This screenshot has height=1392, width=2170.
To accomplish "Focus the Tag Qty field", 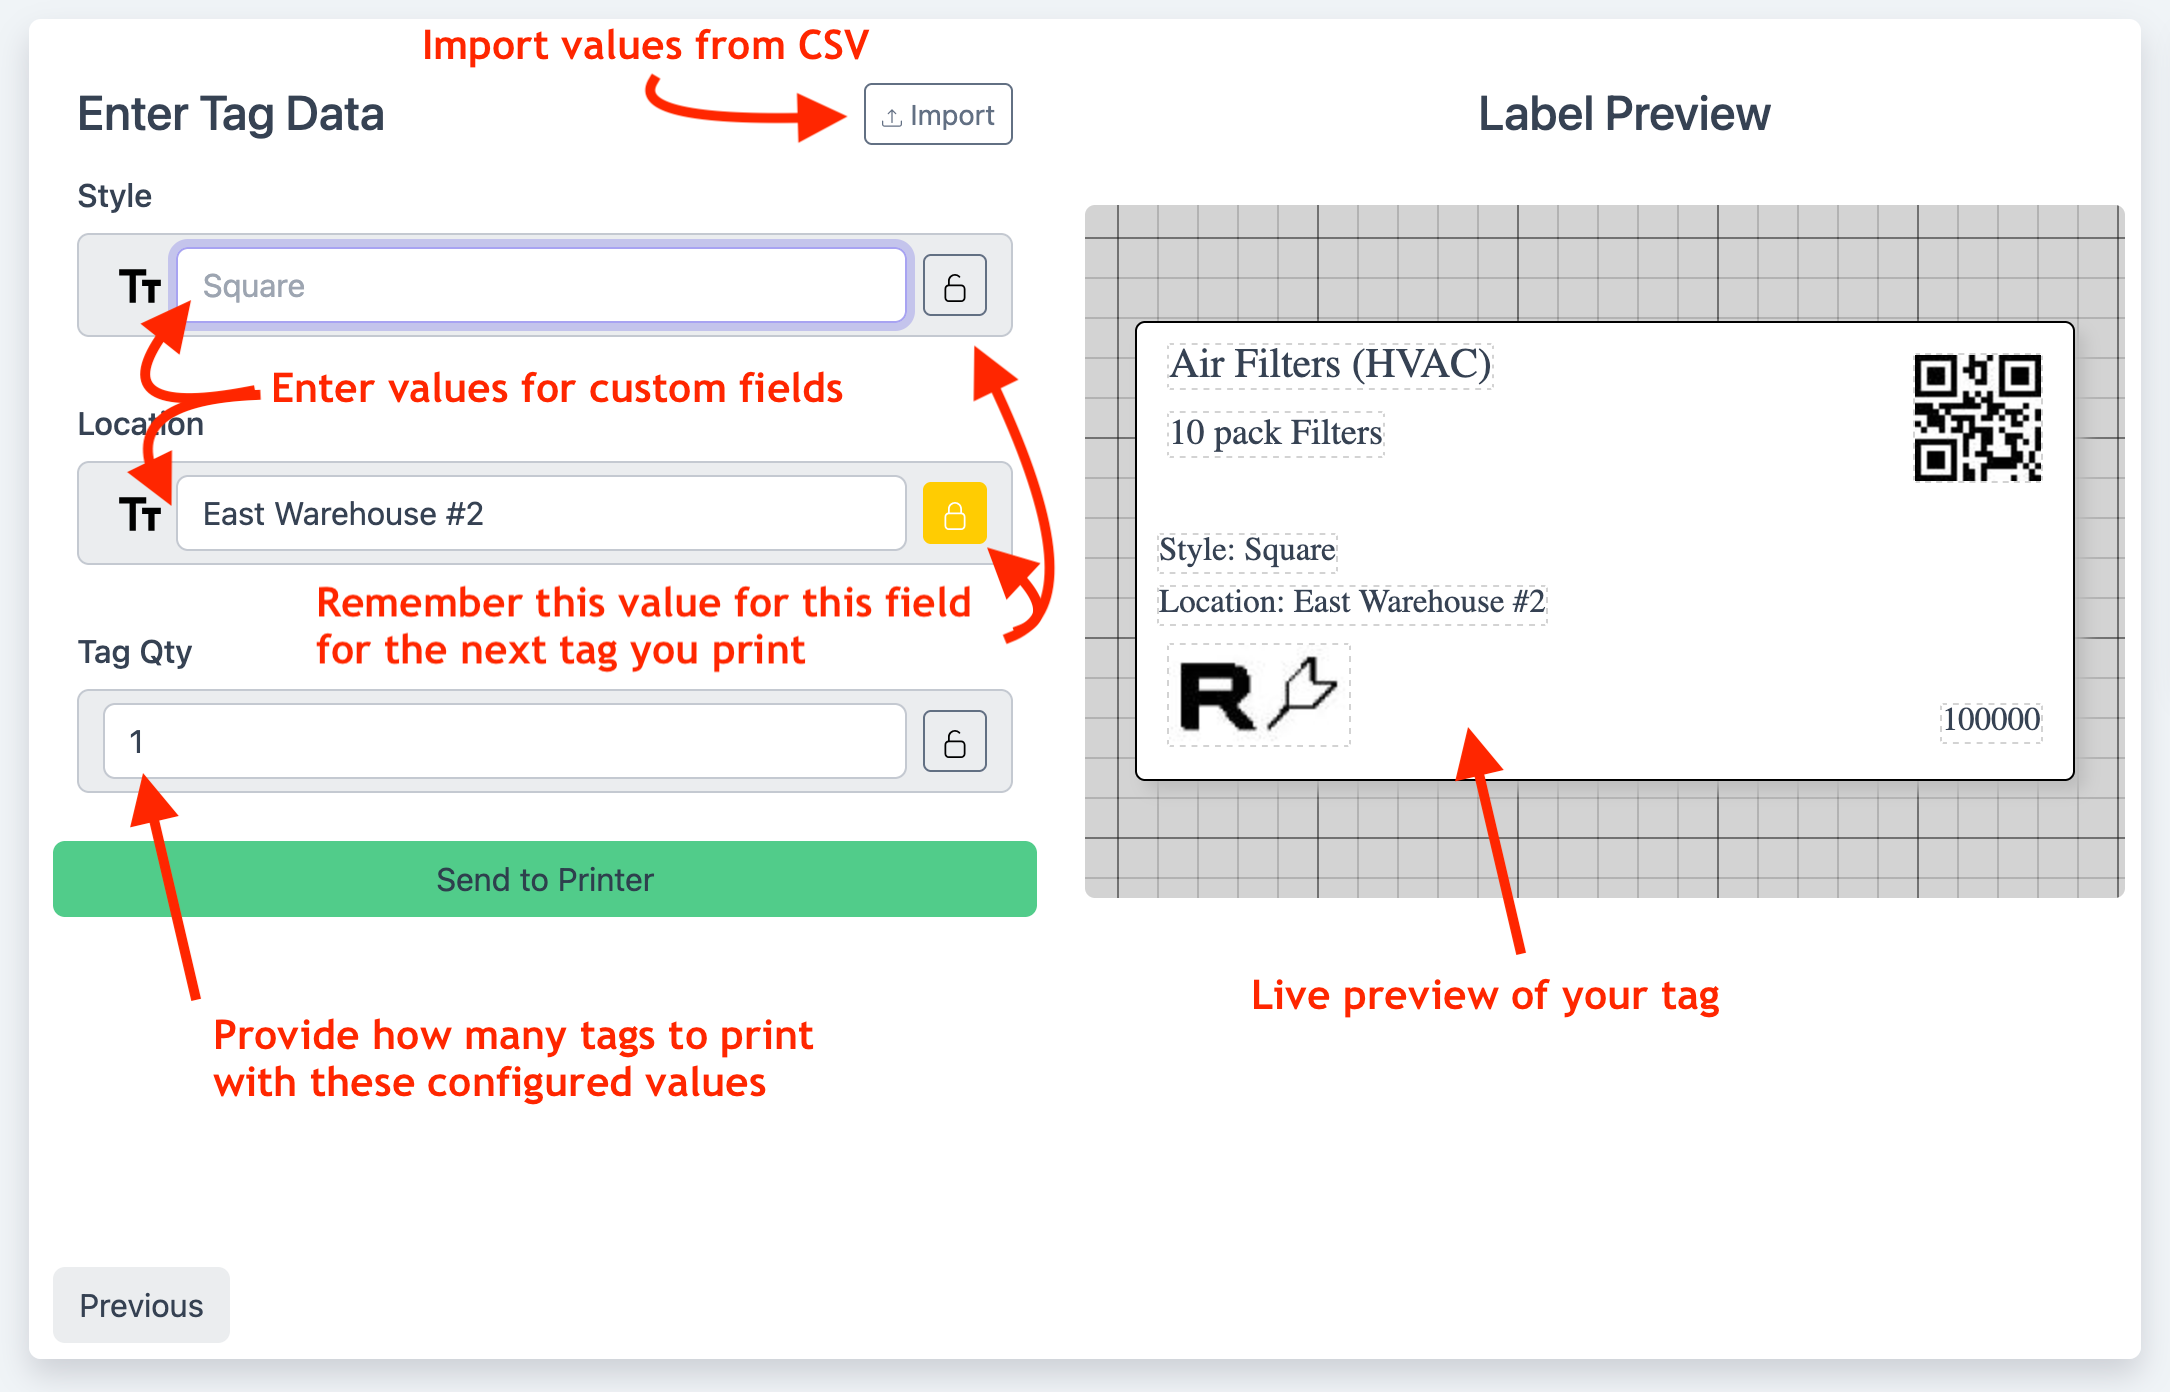I will tap(504, 741).
